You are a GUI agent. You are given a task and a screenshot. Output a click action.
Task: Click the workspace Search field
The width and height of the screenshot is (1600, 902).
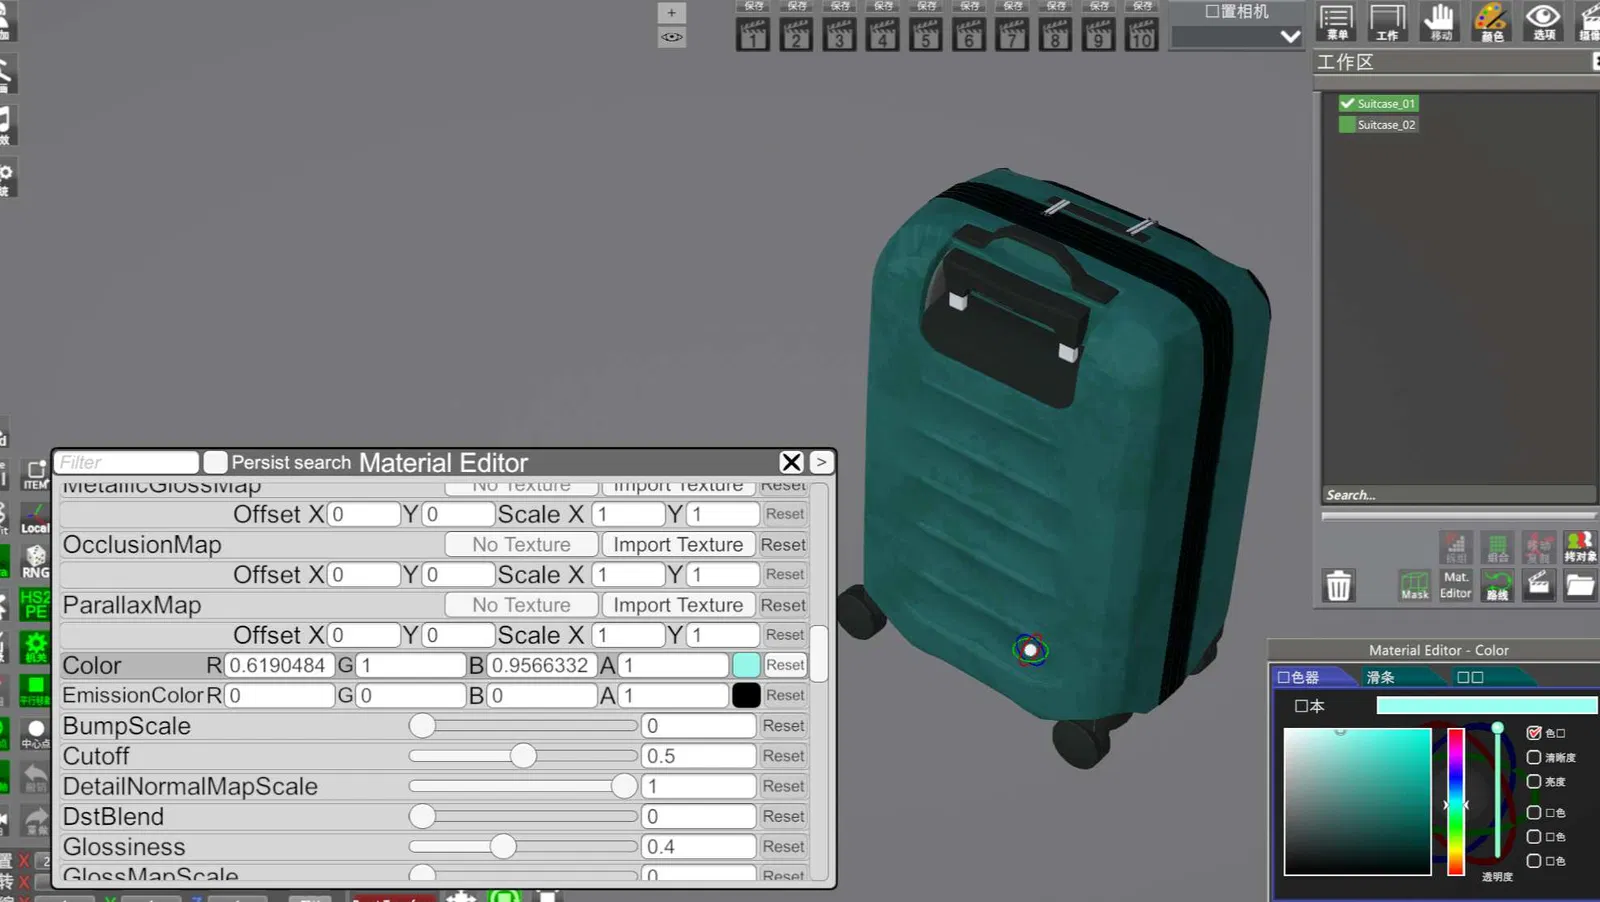click(x=1458, y=495)
